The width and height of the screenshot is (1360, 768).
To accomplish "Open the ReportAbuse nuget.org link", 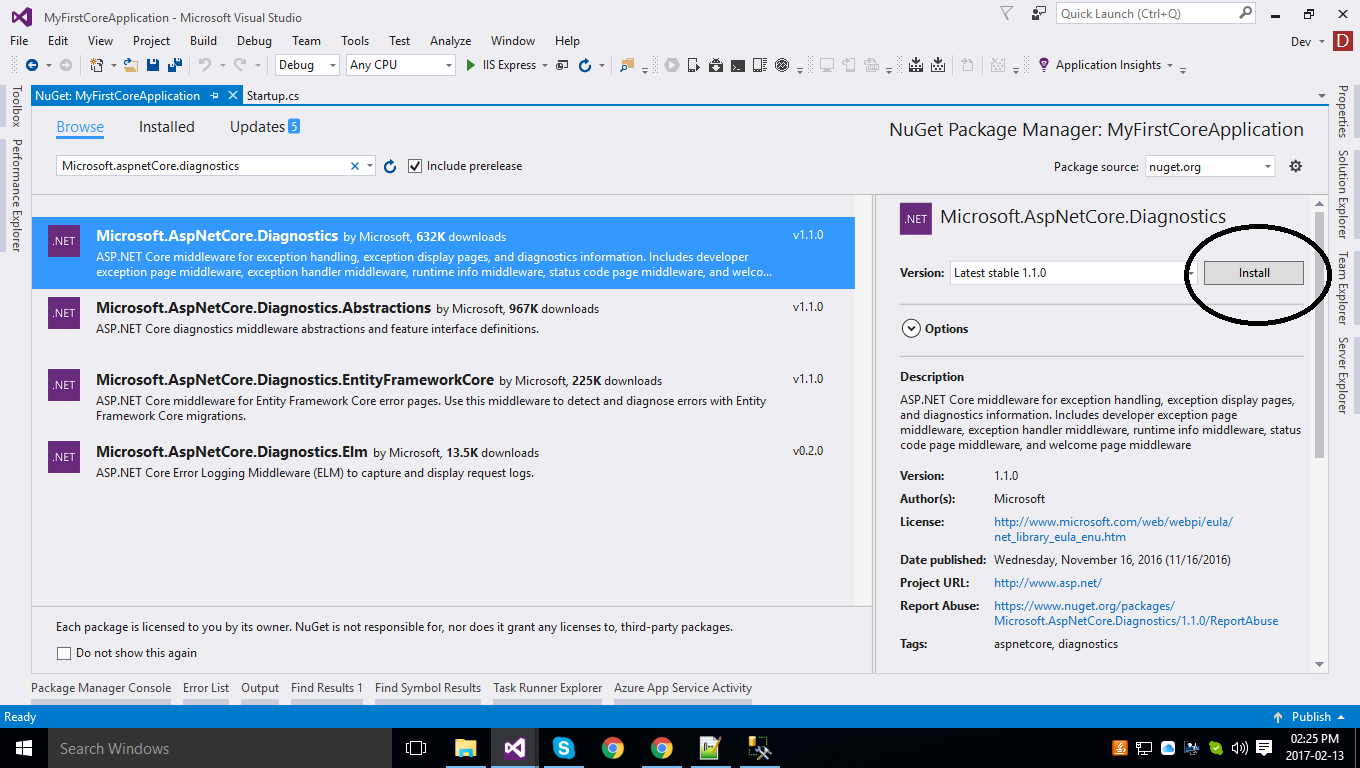I will pos(1136,613).
